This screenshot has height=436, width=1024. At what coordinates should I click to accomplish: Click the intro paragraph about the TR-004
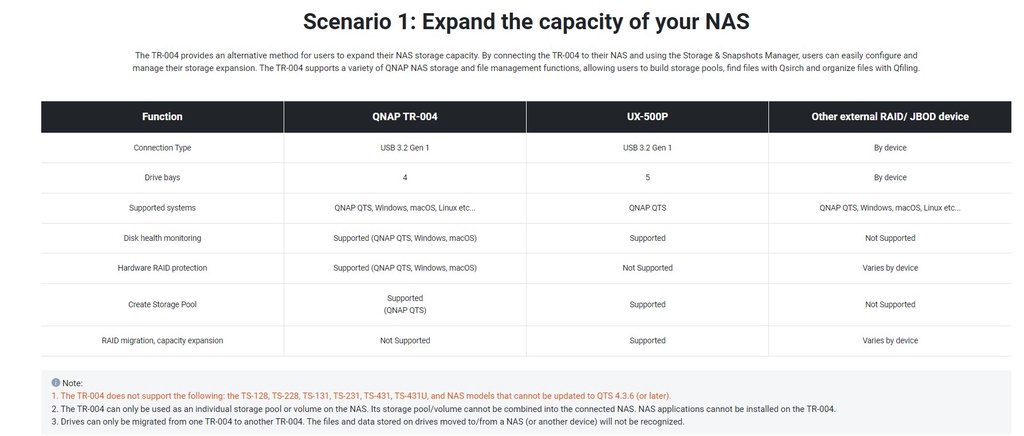click(x=526, y=61)
